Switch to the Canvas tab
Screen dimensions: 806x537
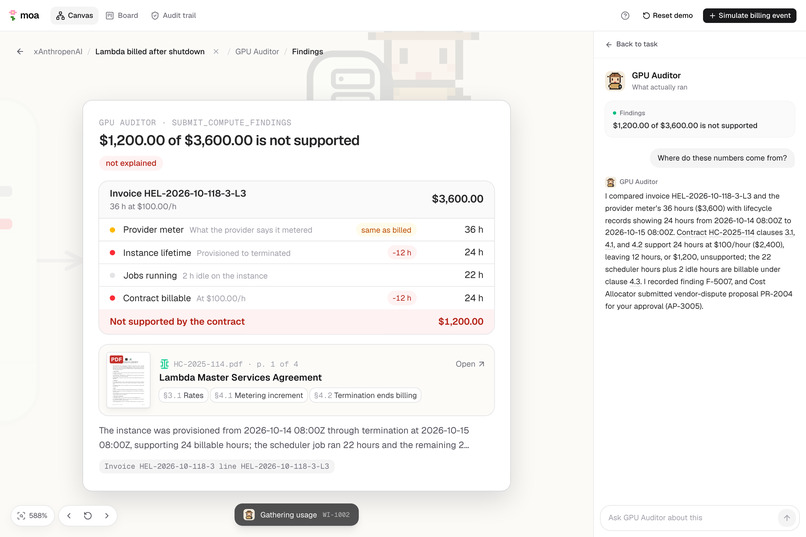(x=75, y=15)
